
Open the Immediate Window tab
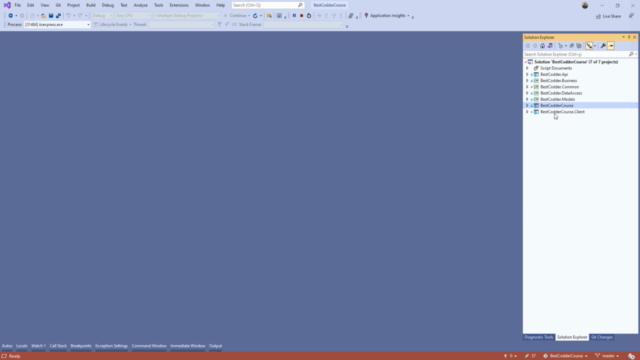(188, 346)
